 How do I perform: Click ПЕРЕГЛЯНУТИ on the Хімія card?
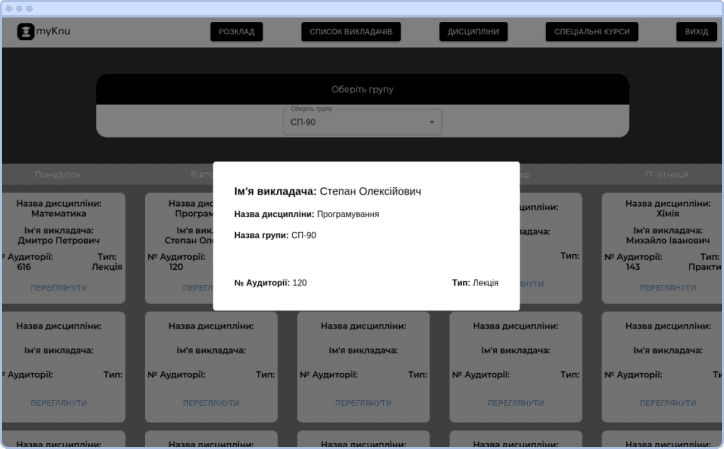coord(667,288)
